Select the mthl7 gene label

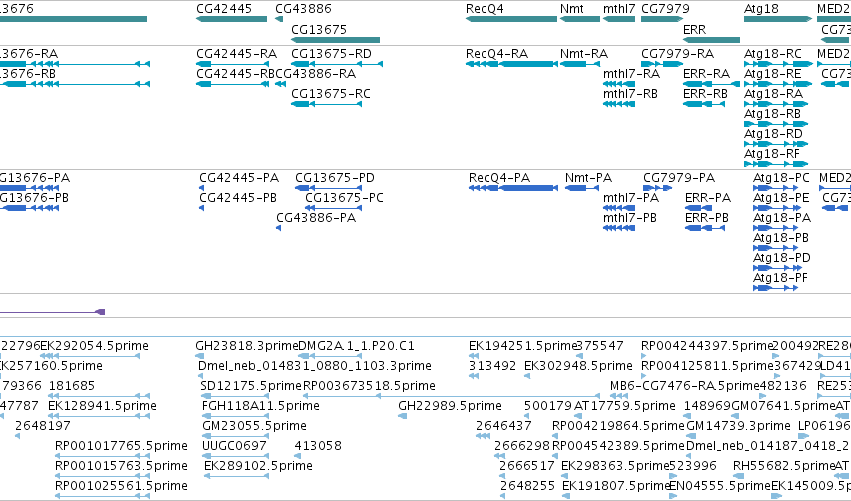click(619, 9)
